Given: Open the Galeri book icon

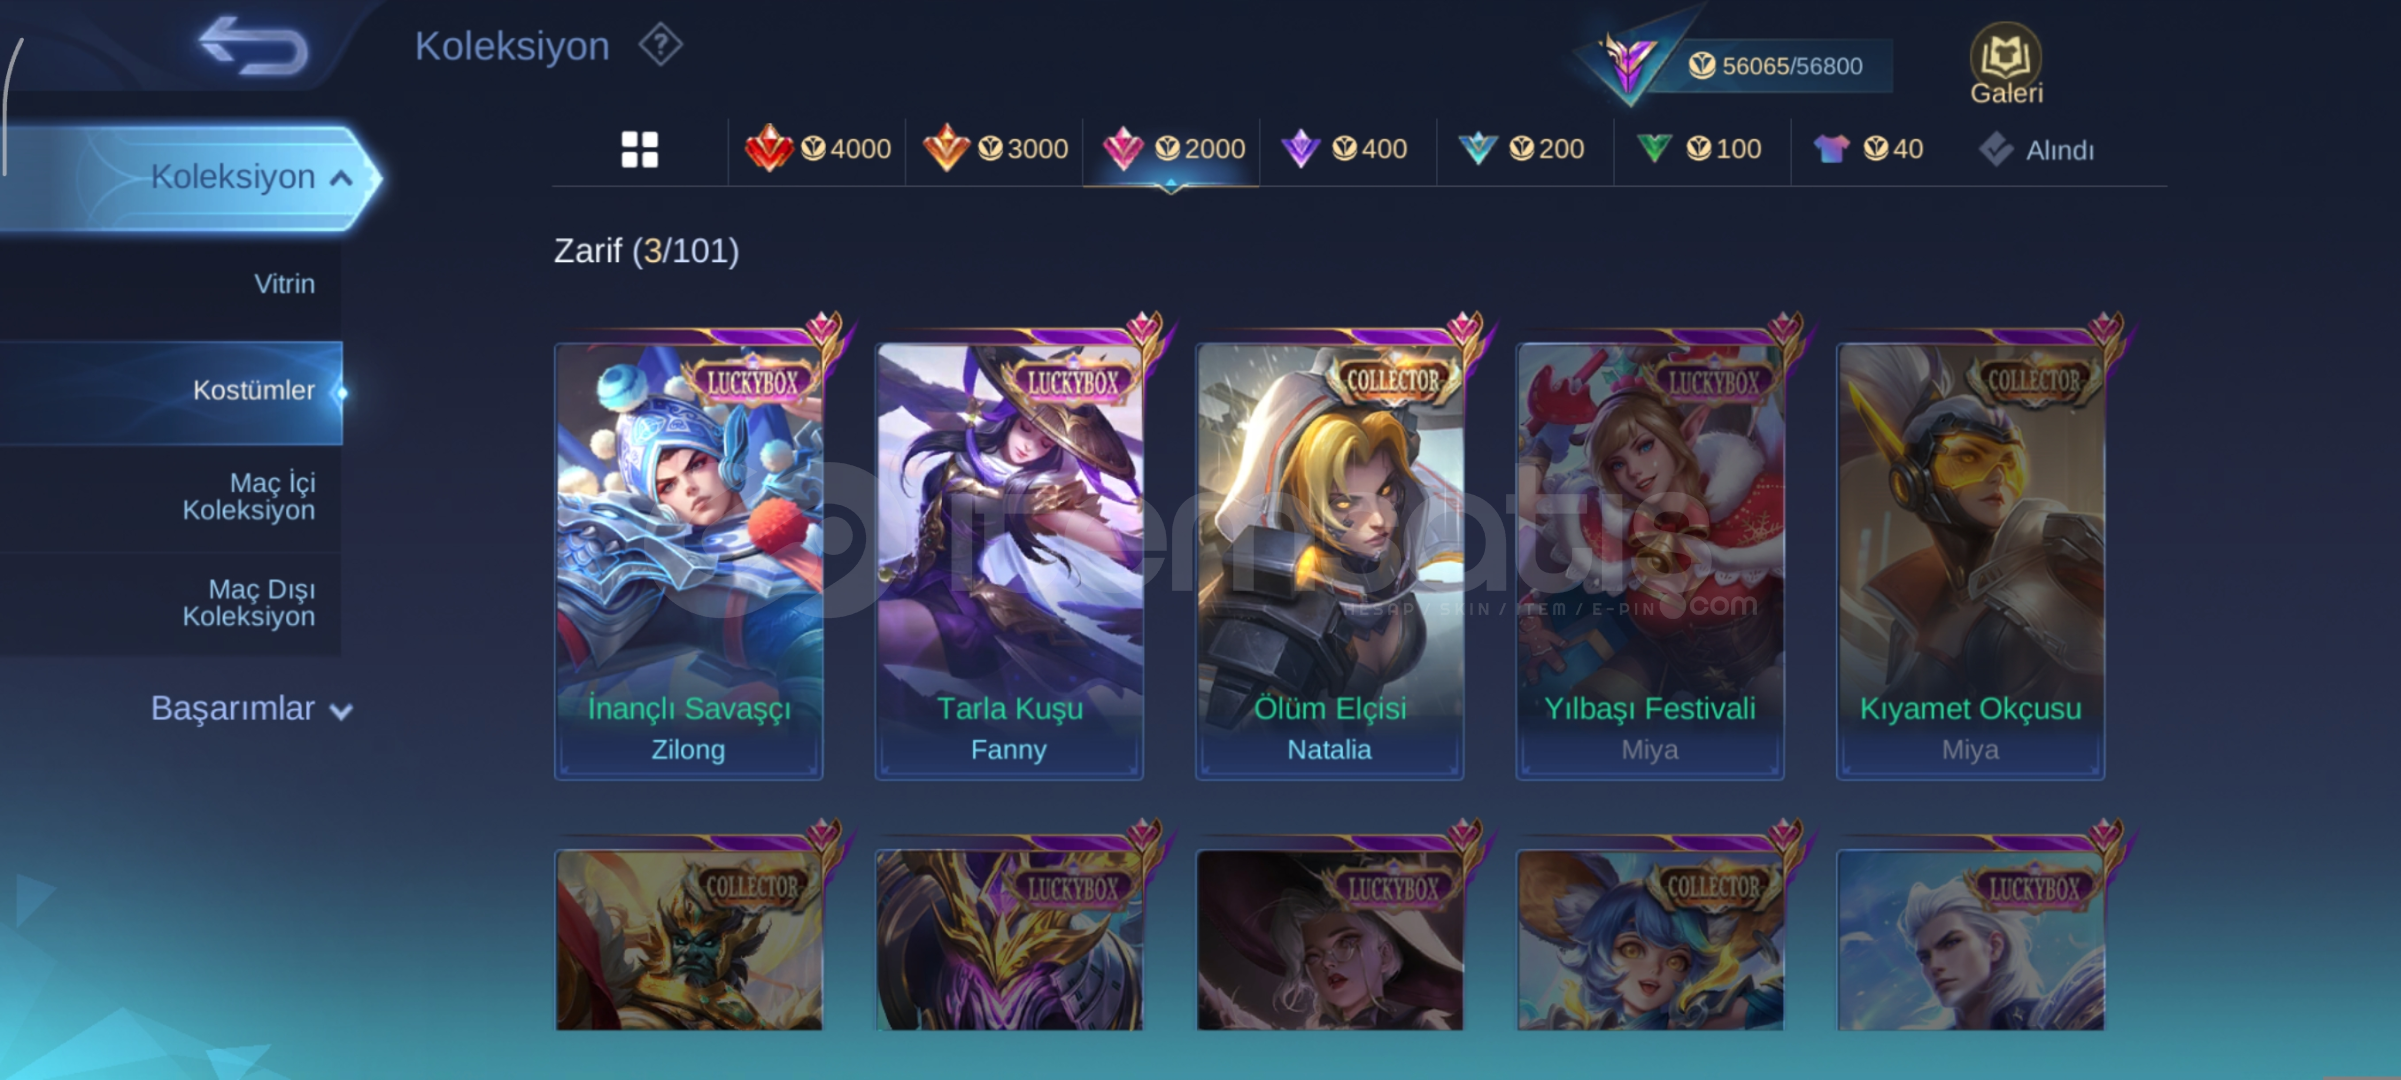Looking at the screenshot, I should pyautogui.click(x=2005, y=64).
